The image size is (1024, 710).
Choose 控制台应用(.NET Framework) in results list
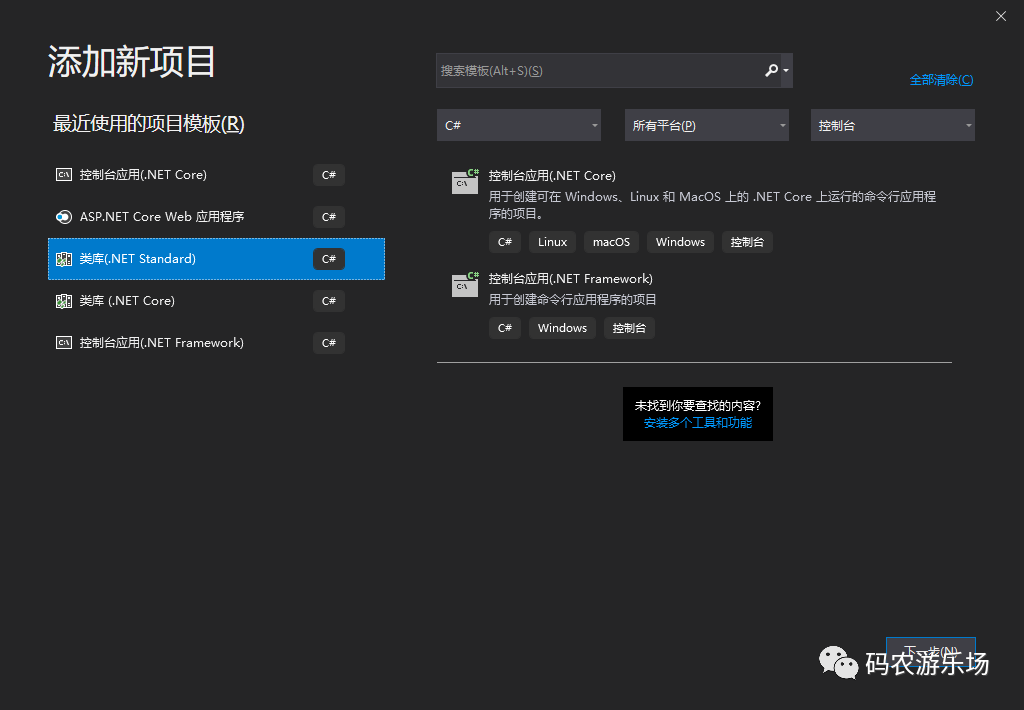coord(694,306)
